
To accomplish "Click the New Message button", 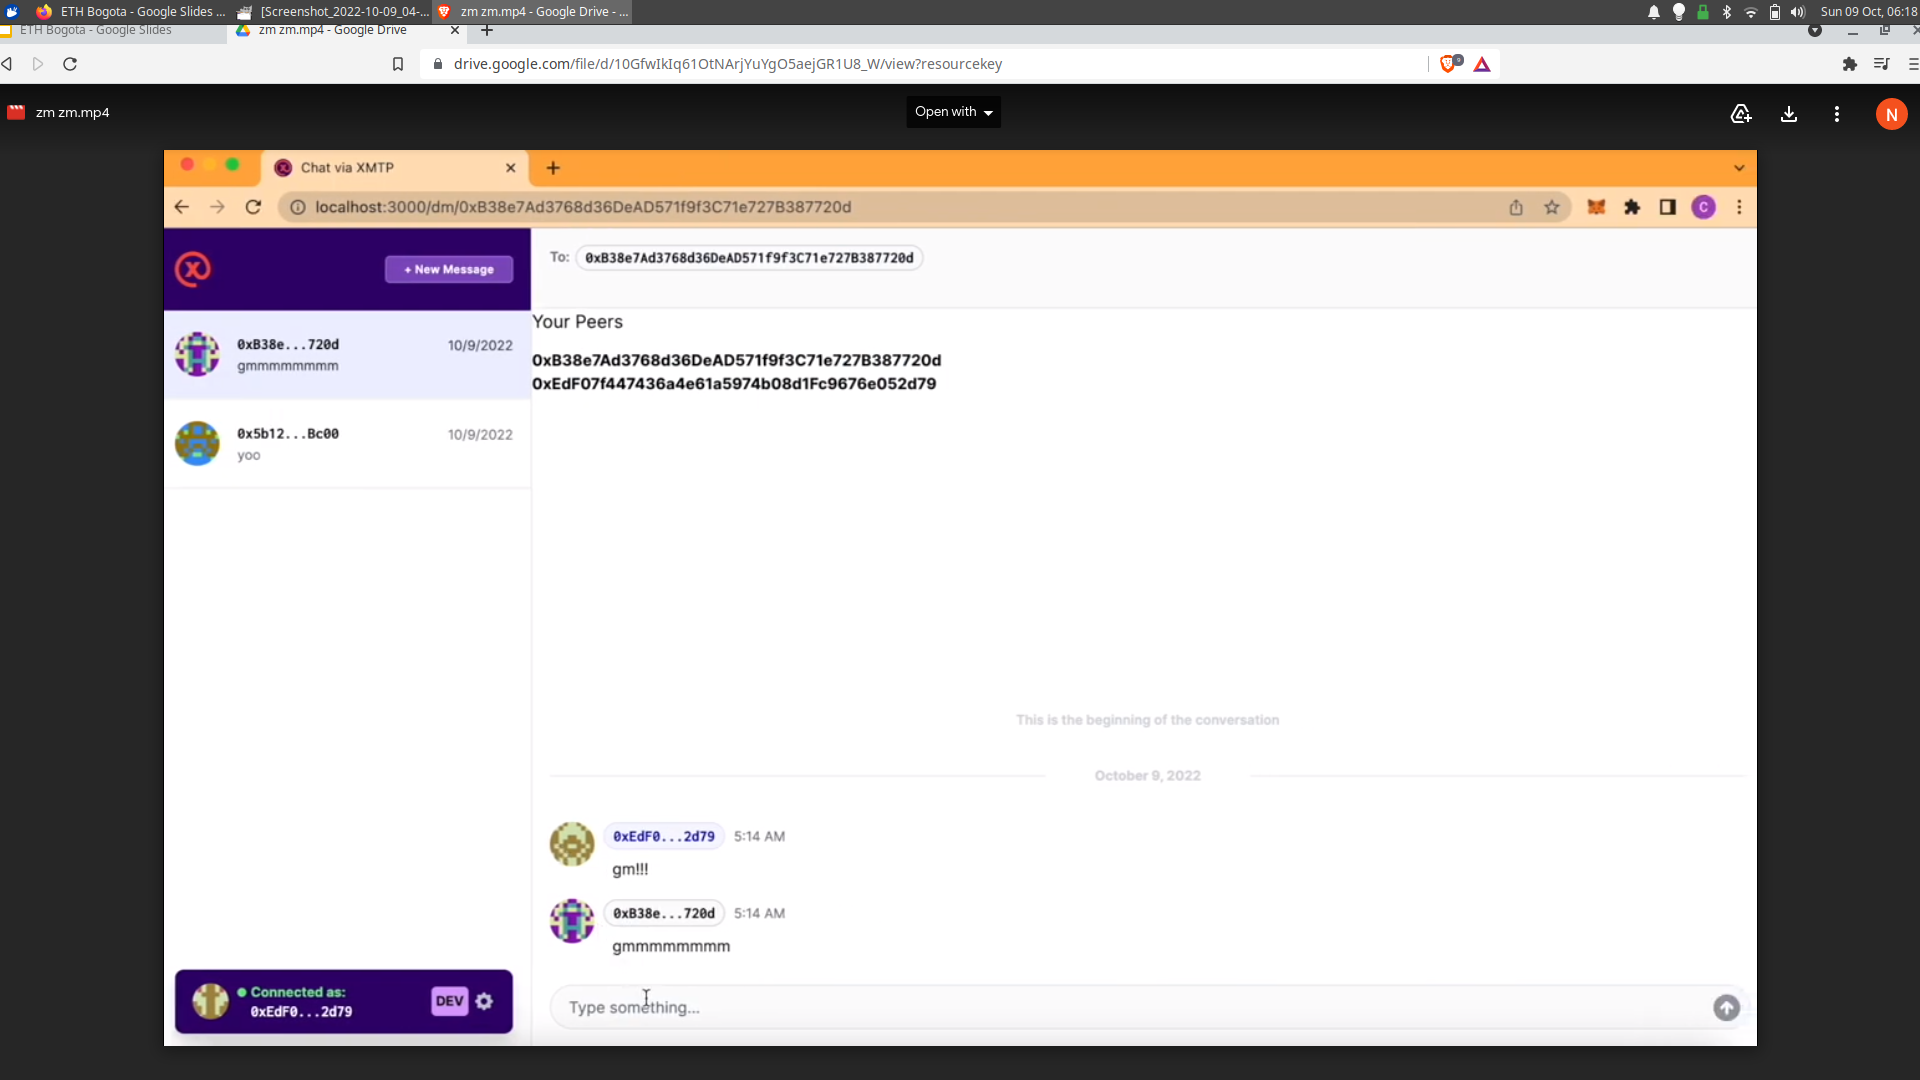I will 448,268.
